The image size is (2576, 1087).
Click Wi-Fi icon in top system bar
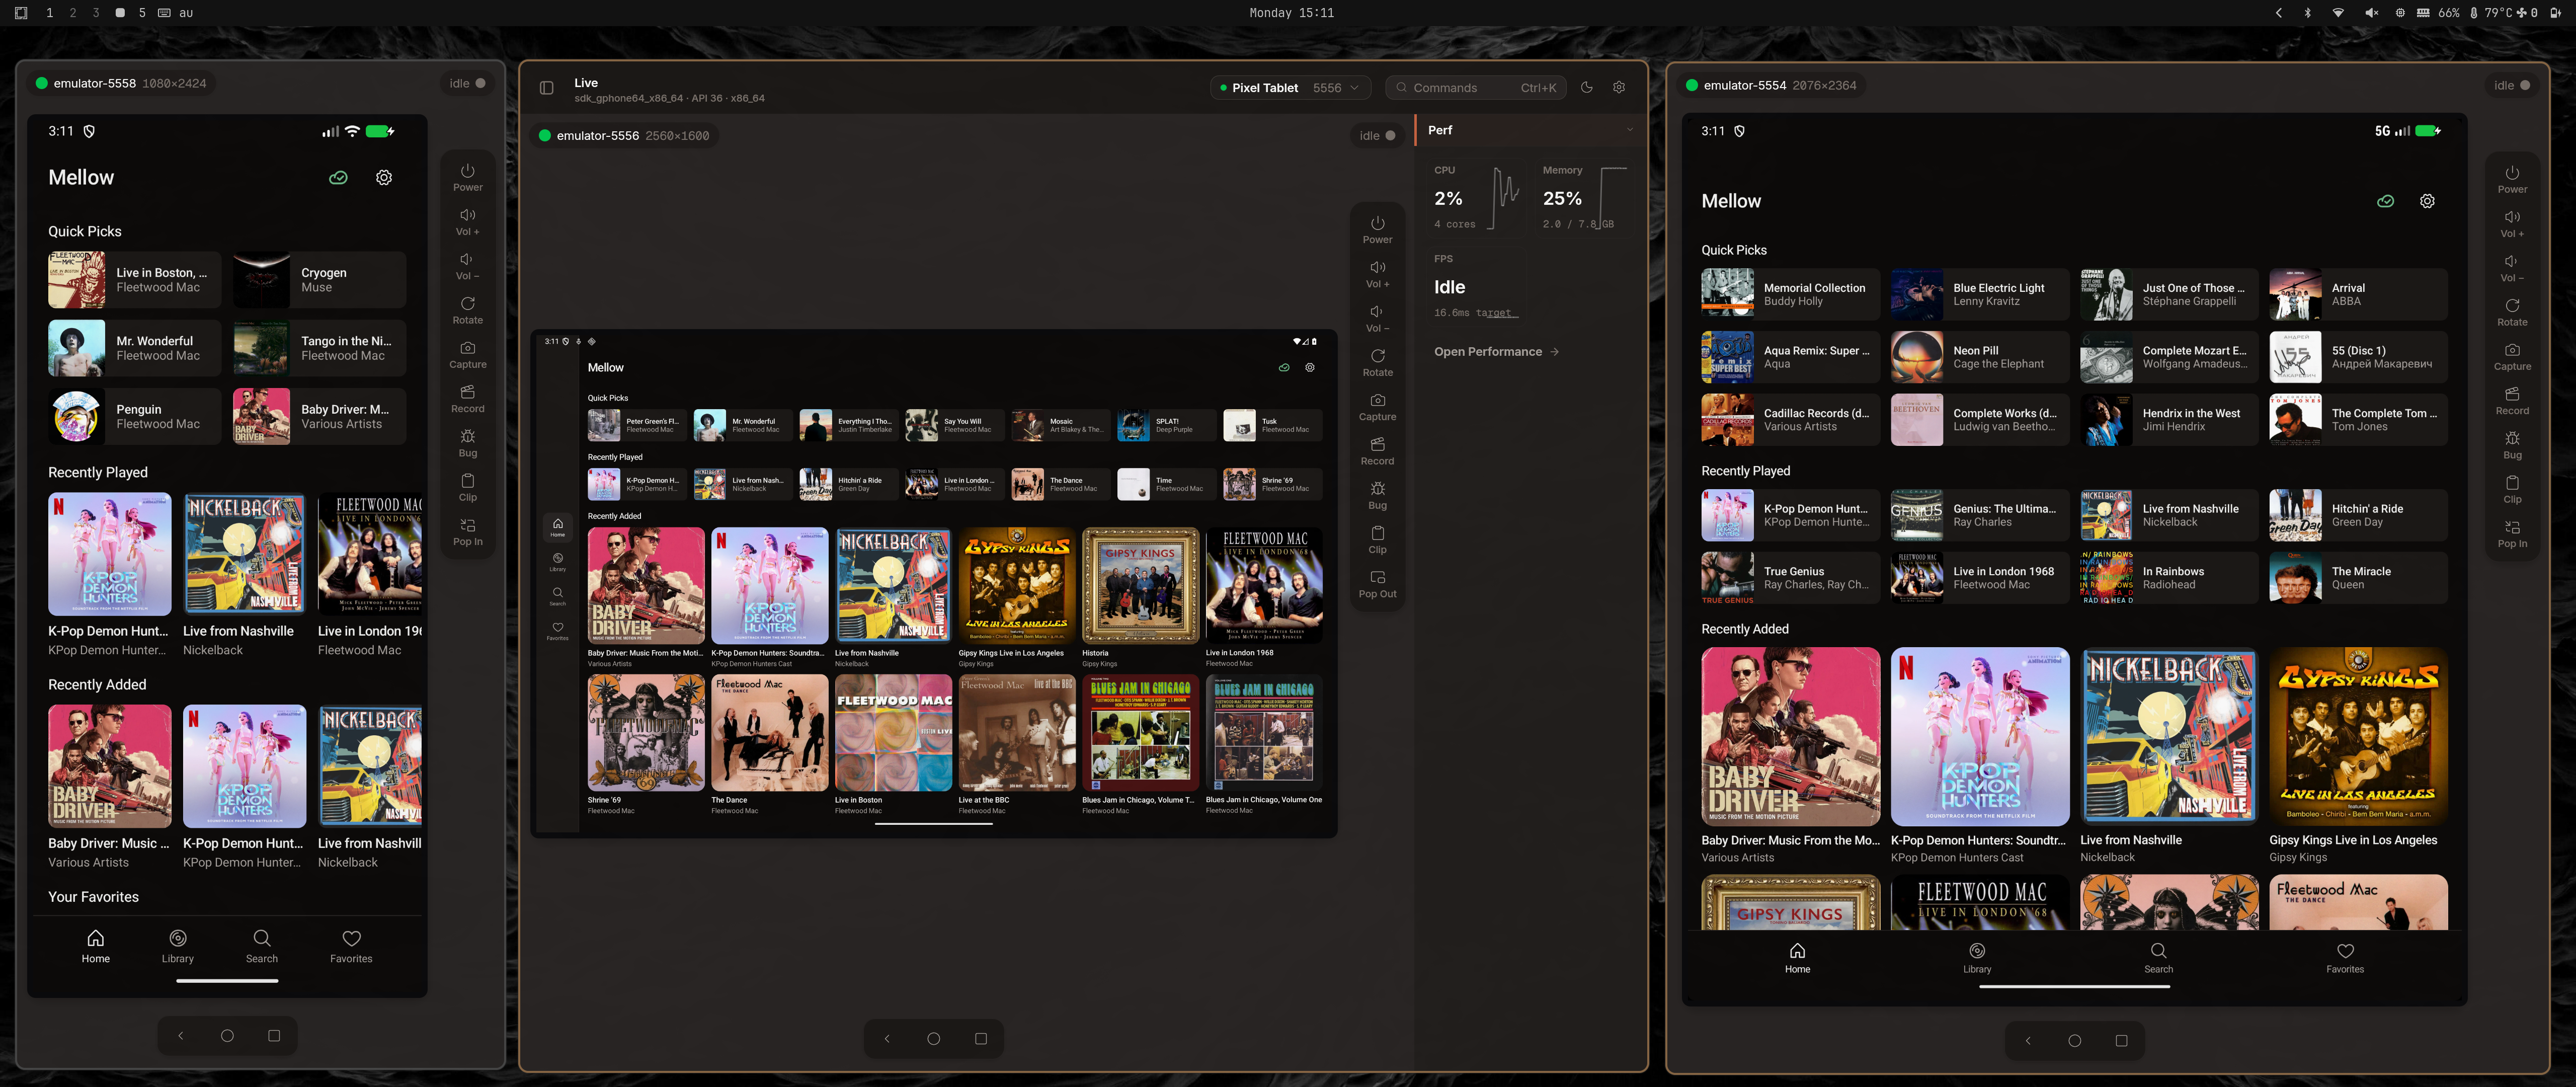coord(2338,13)
